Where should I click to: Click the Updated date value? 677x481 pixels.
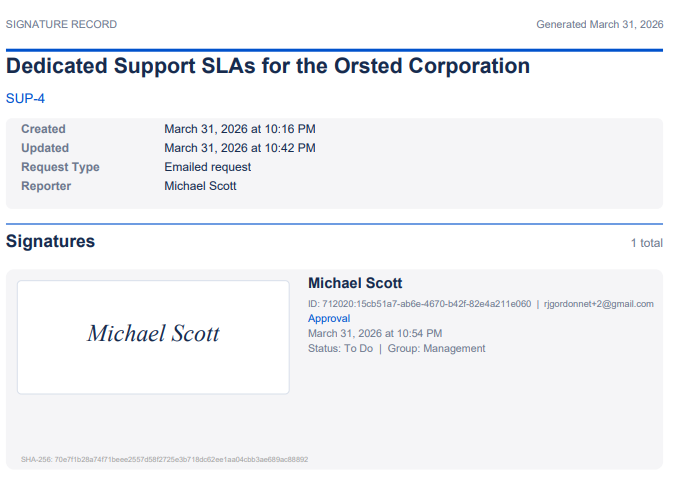click(x=240, y=148)
